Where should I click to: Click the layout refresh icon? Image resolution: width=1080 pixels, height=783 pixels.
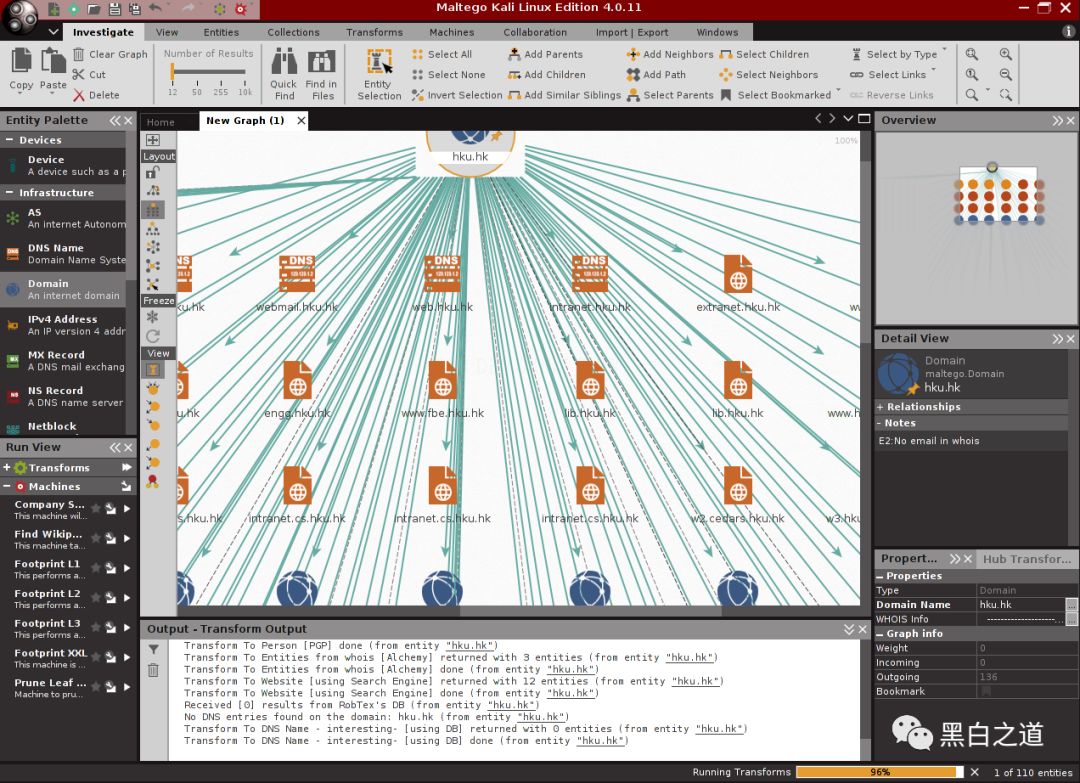(152, 336)
